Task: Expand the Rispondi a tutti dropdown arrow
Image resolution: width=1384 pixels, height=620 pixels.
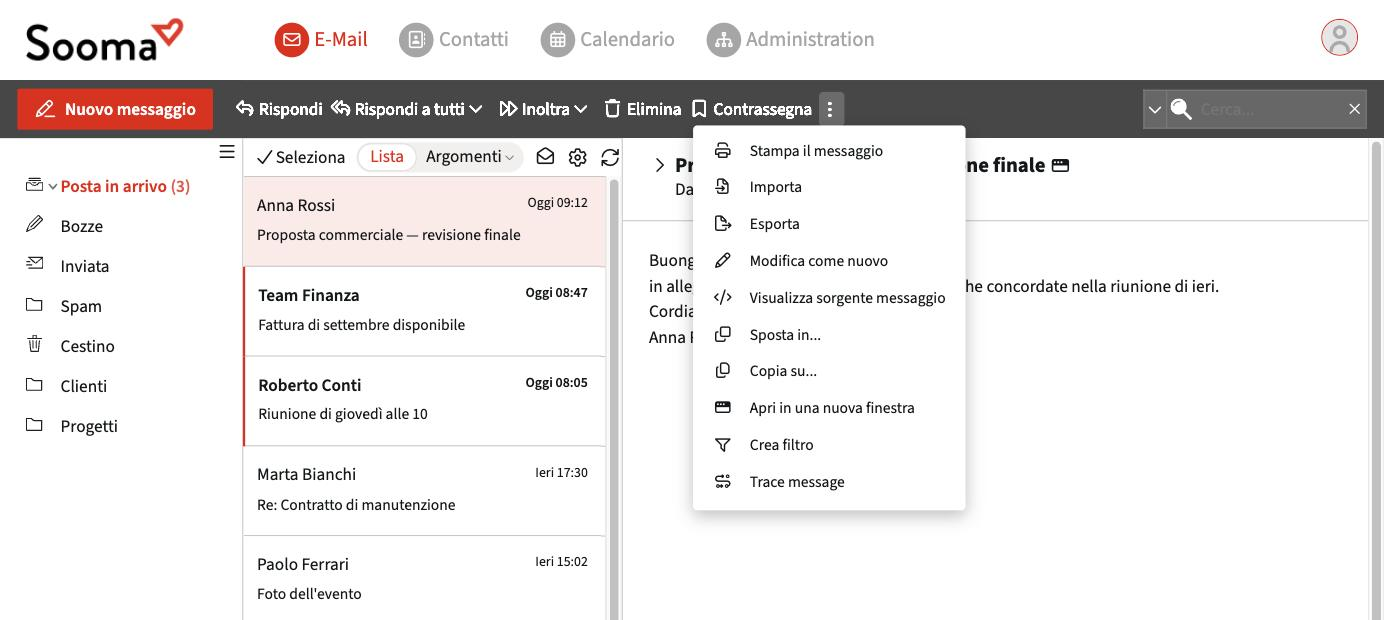Action: pos(476,109)
